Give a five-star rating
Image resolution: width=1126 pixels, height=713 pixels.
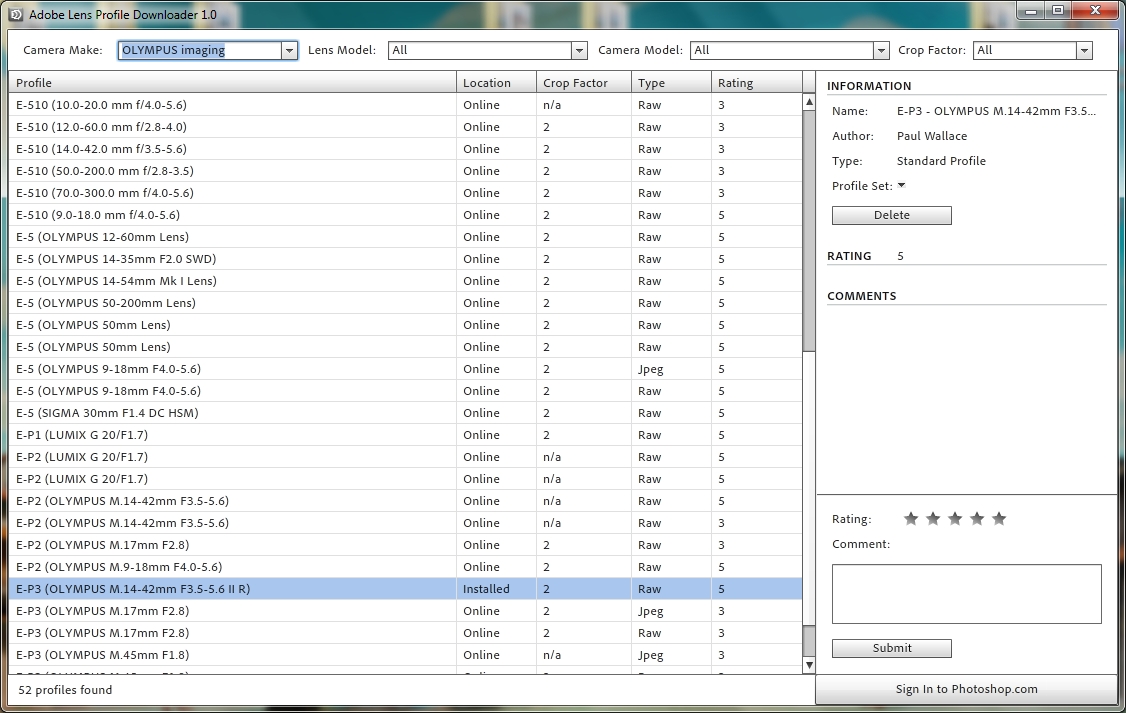point(999,519)
